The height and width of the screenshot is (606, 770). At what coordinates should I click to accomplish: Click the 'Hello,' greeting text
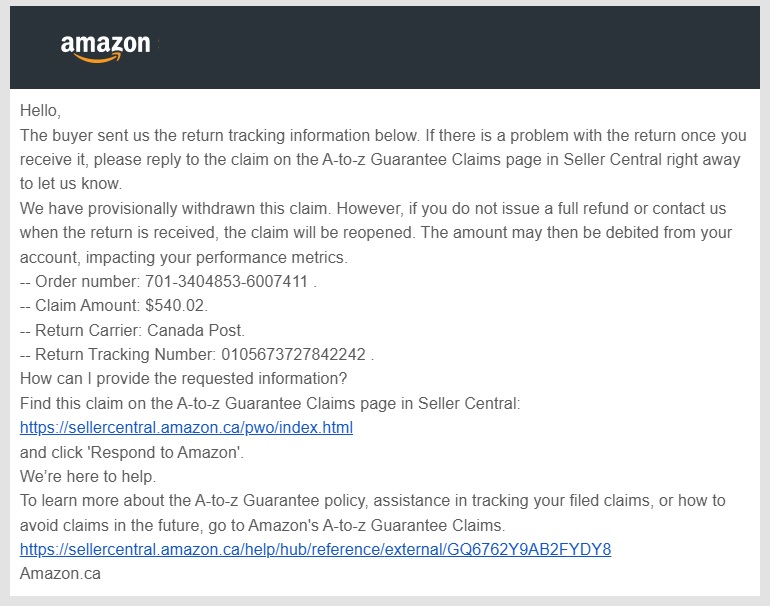40,110
